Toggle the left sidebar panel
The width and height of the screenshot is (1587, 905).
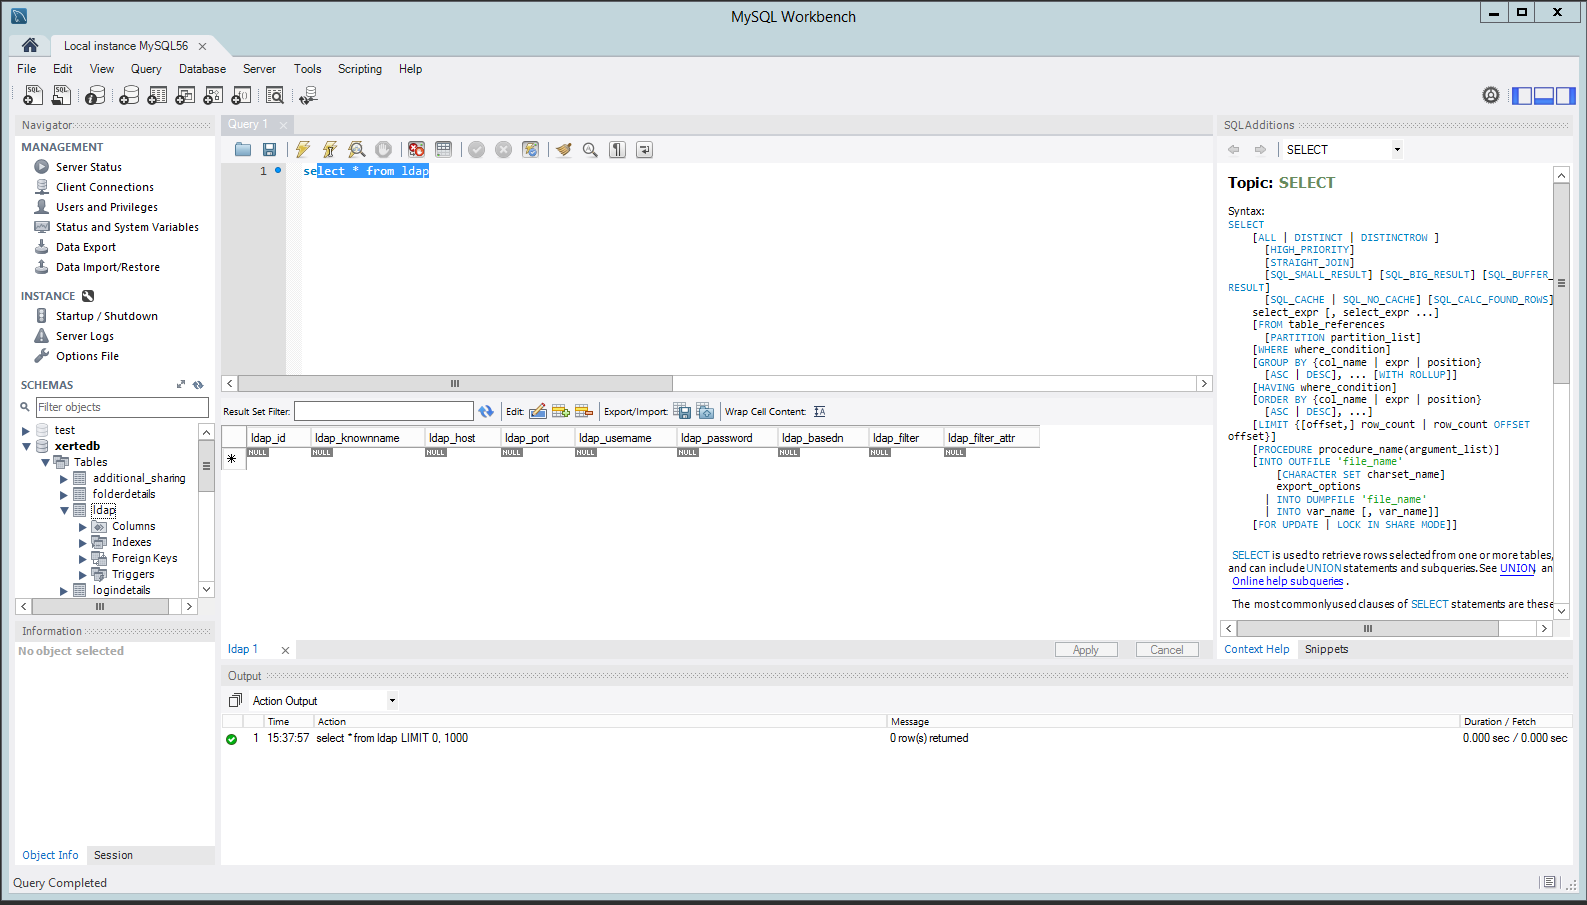click(x=1522, y=96)
